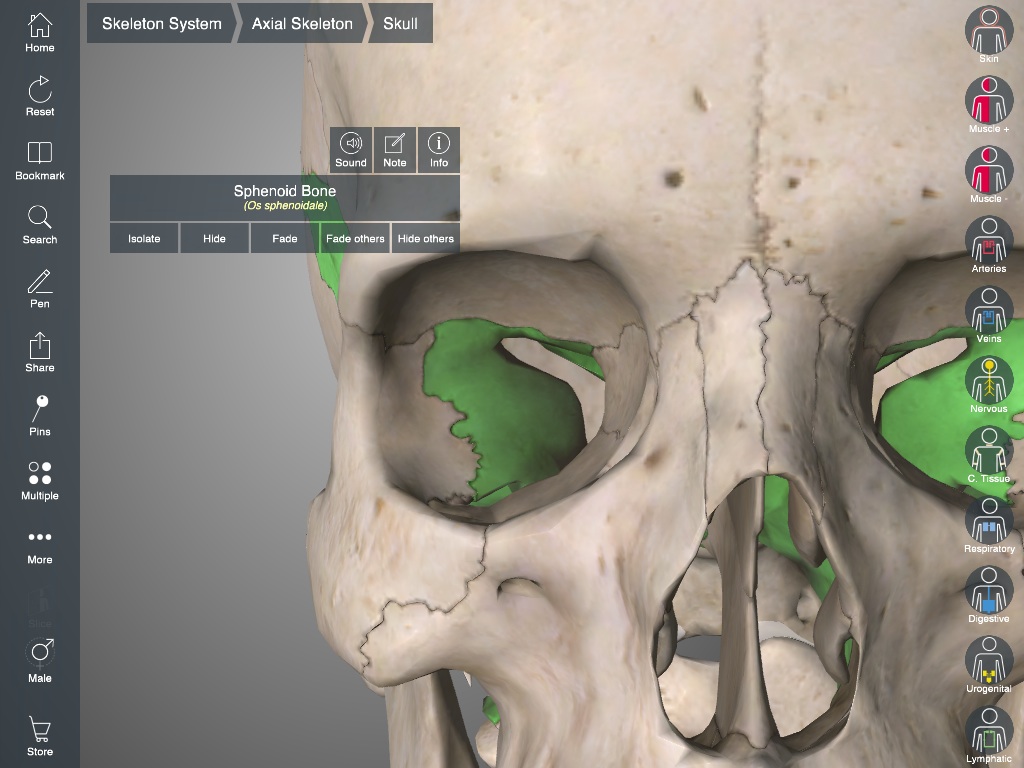Navigate to Skeleton System breadcrumb
Image resolution: width=1024 pixels, height=768 pixels.
point(161,23)
